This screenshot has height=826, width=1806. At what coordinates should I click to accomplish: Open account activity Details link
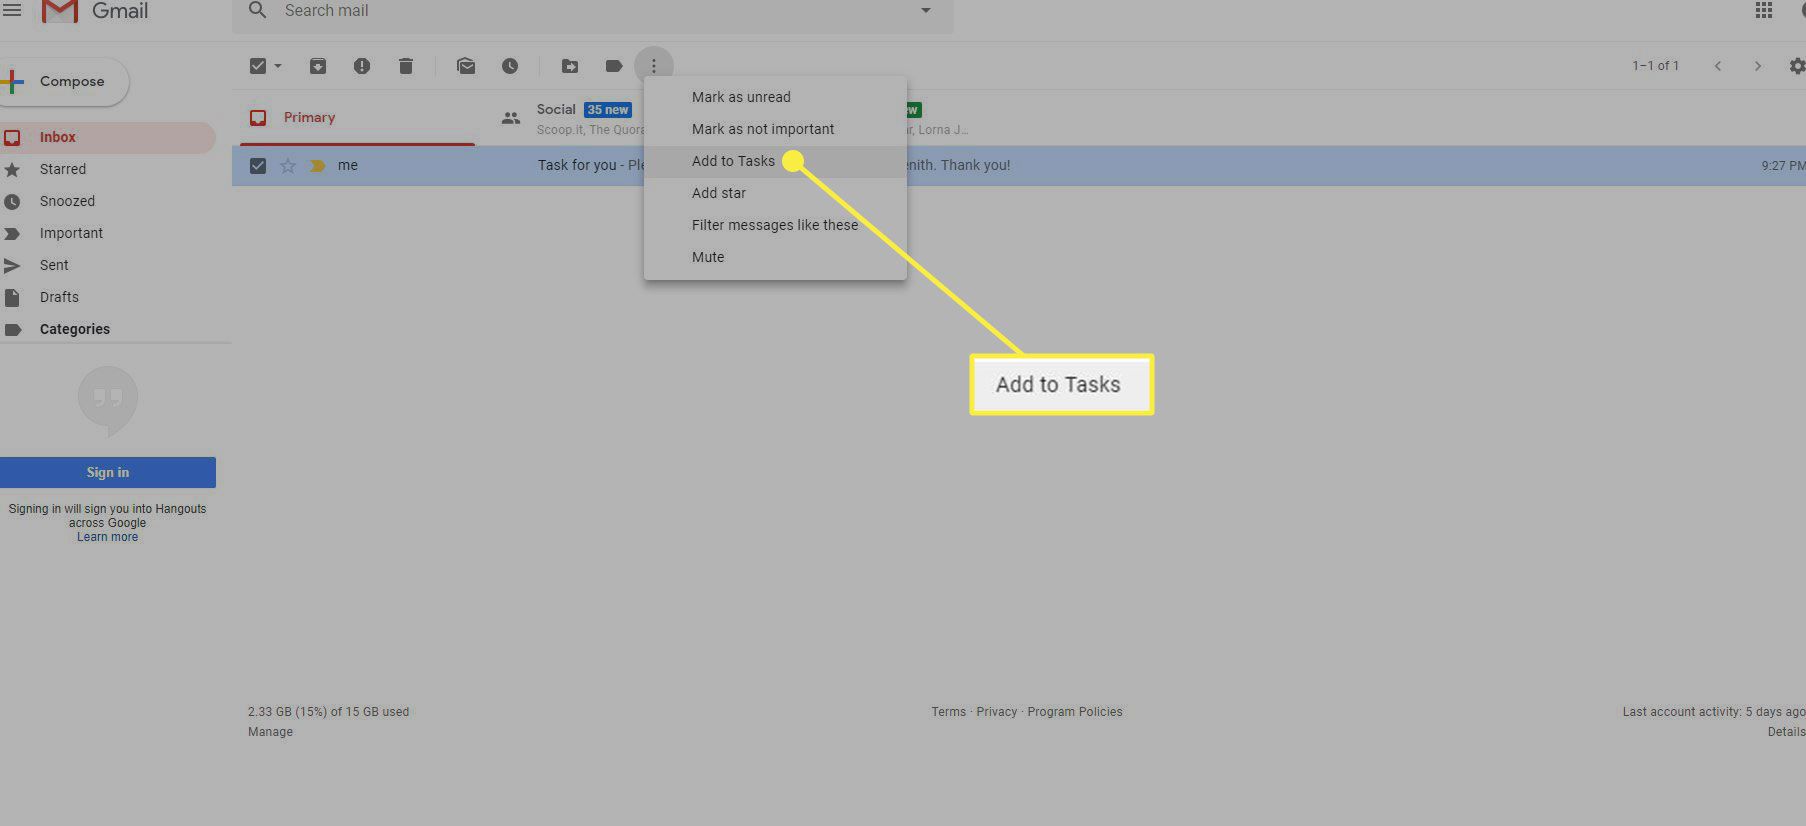pos(1786,732)
